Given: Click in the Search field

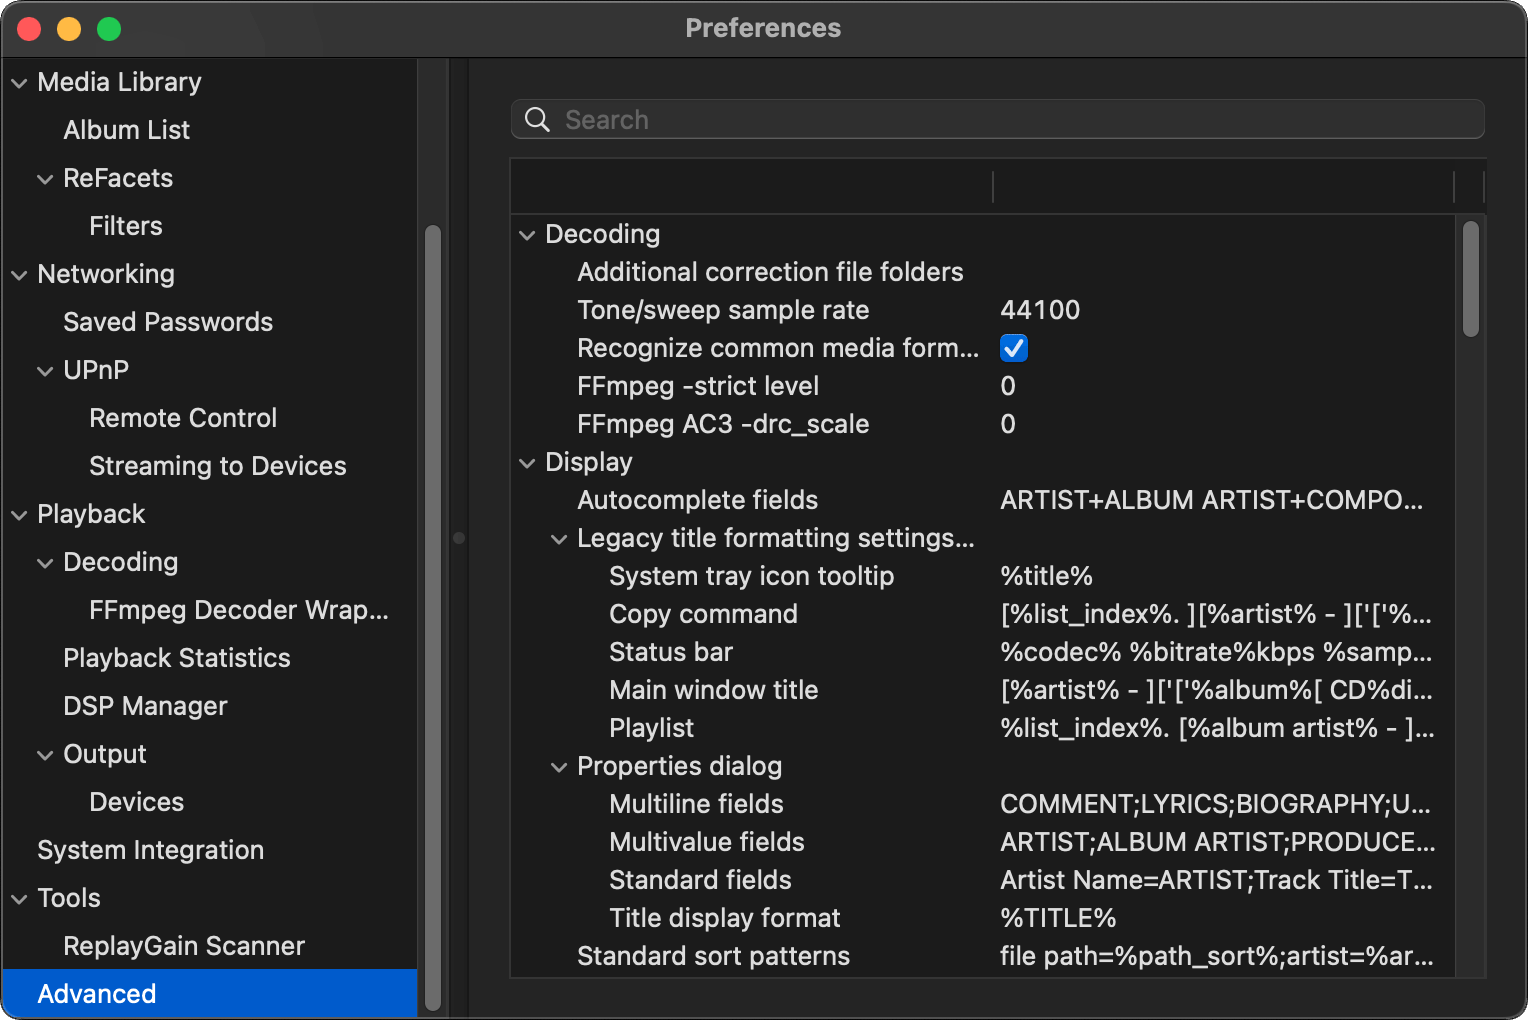Looking at the screenshot, I should (x=1000, y=120).
